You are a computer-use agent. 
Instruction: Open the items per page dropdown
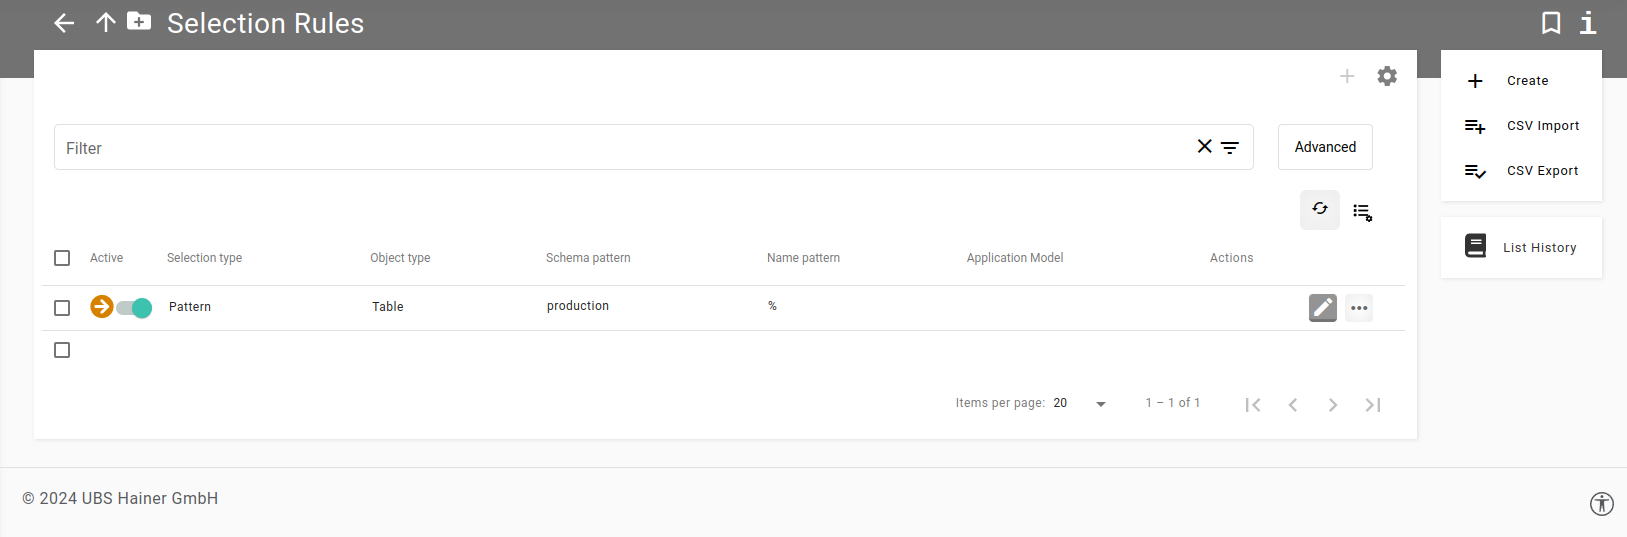tap(1080, 404)
